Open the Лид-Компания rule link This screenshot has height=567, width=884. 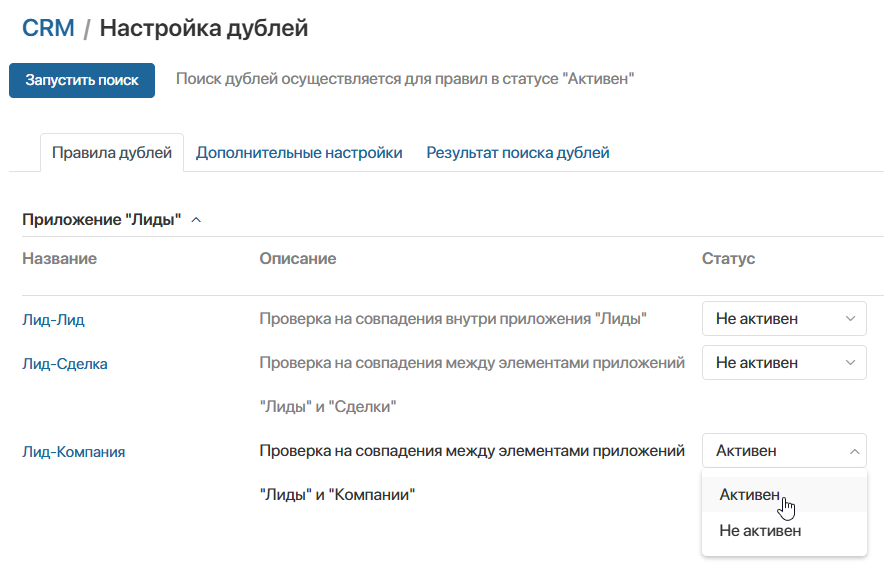click(74, 451)
